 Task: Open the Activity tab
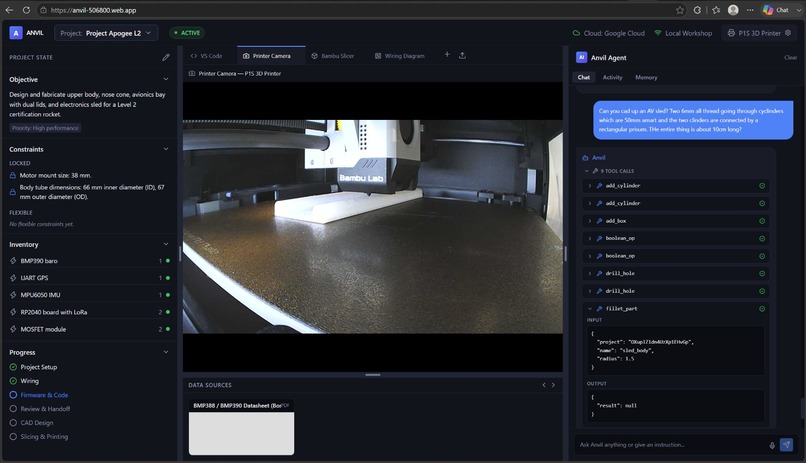coord(612,77)
